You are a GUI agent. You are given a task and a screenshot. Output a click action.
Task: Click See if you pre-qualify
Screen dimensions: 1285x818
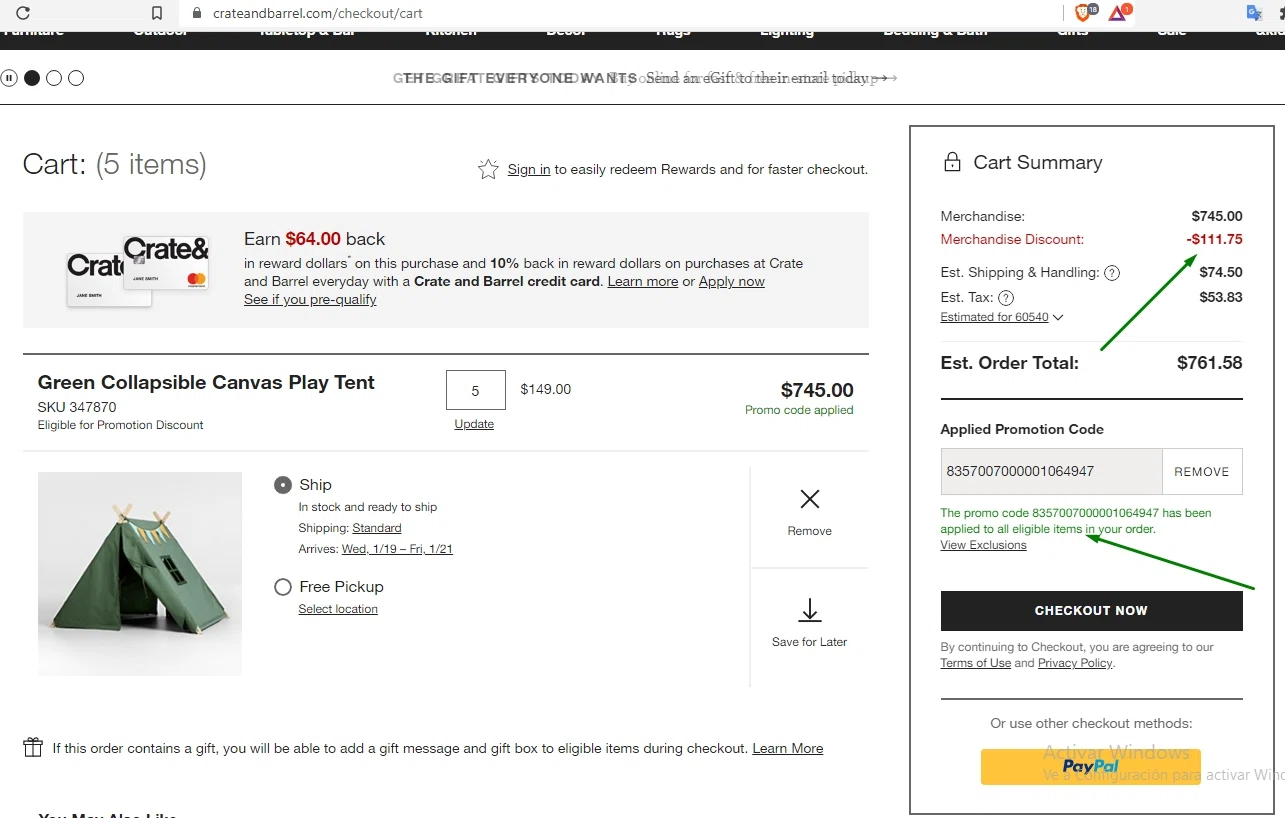tap(310, 300)
